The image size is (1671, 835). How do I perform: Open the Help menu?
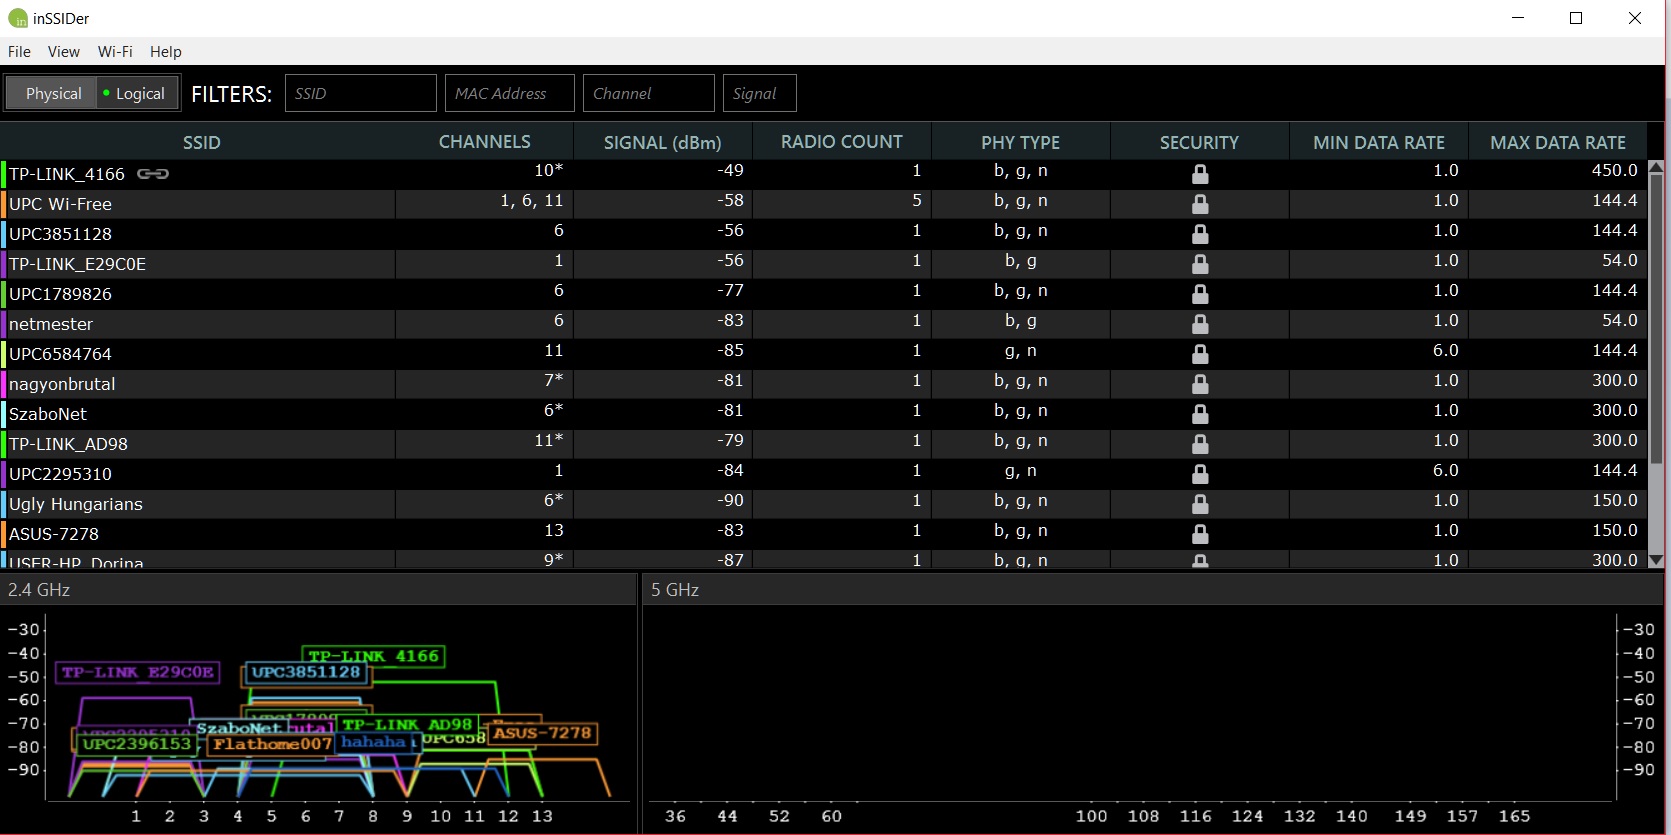tap(166, 51)
